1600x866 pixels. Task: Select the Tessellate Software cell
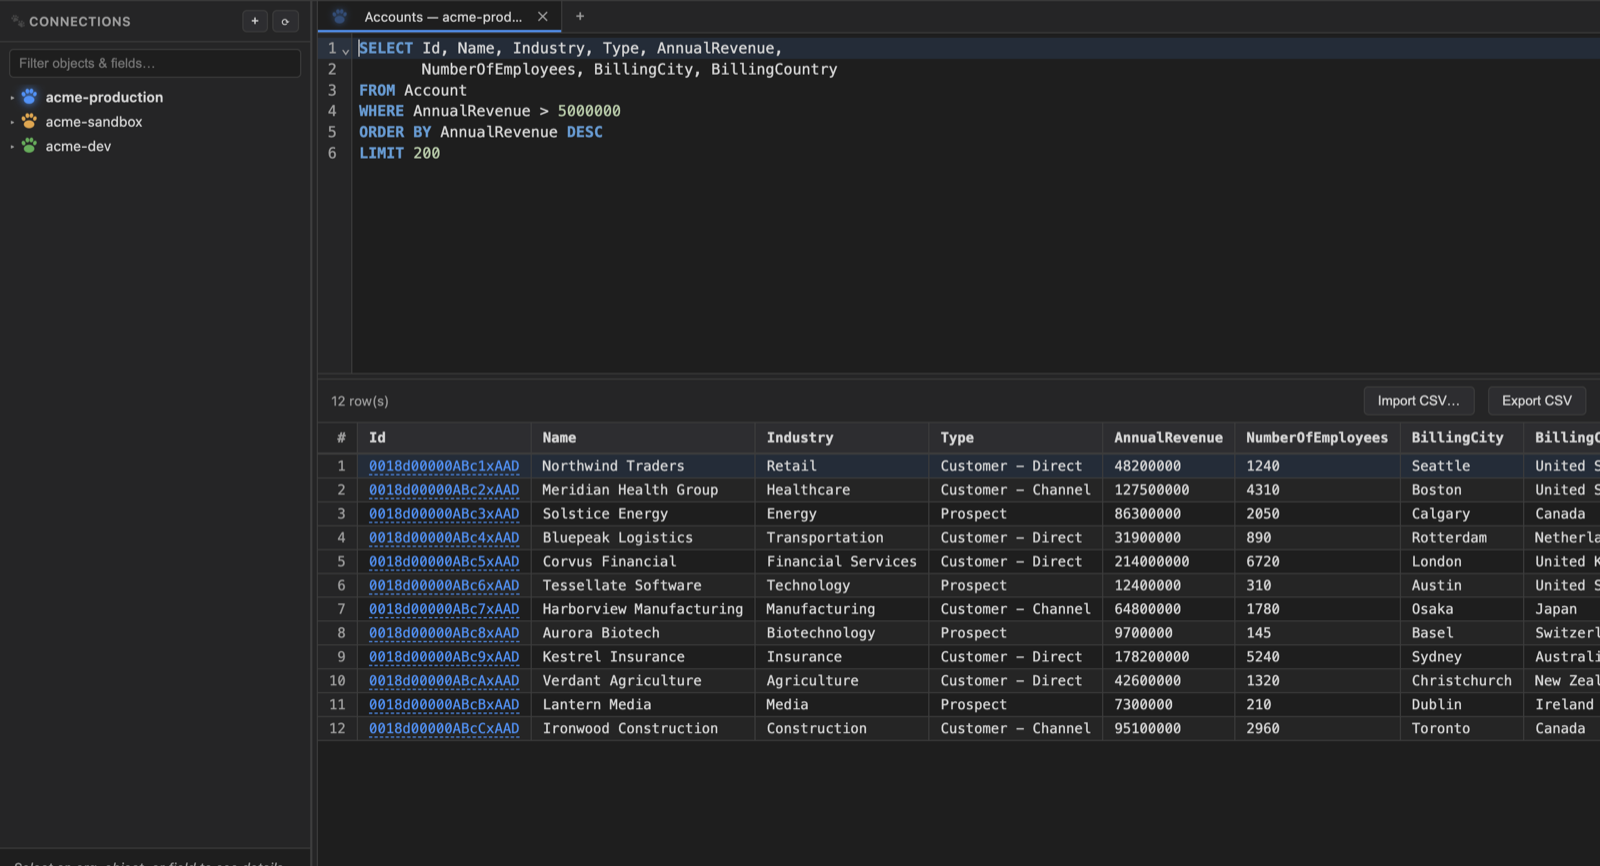(643, 585)
